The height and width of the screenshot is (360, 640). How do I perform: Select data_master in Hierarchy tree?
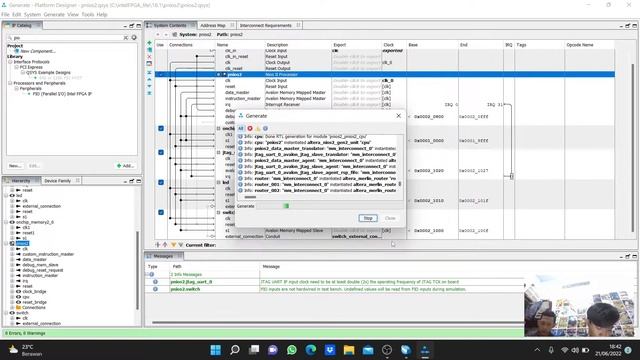34,259
